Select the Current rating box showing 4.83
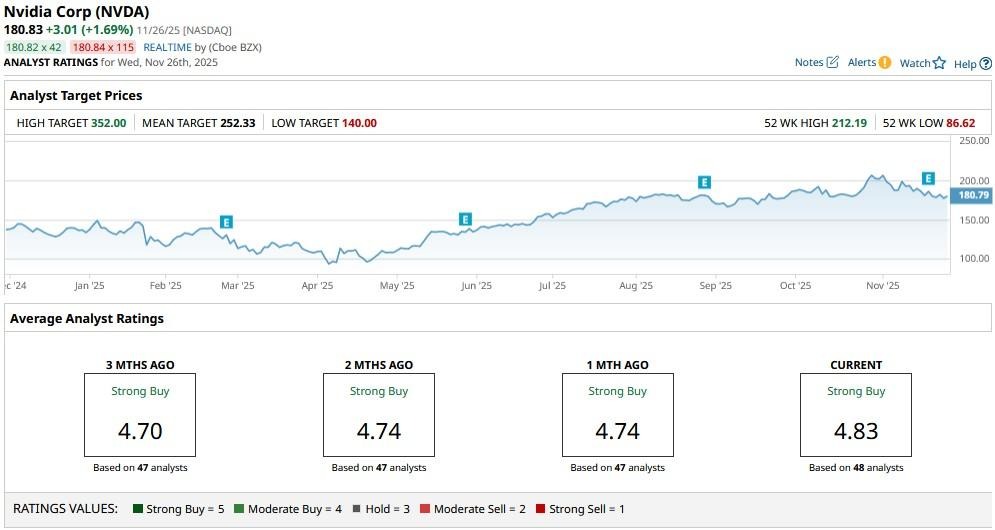 (x=855, y=415)
